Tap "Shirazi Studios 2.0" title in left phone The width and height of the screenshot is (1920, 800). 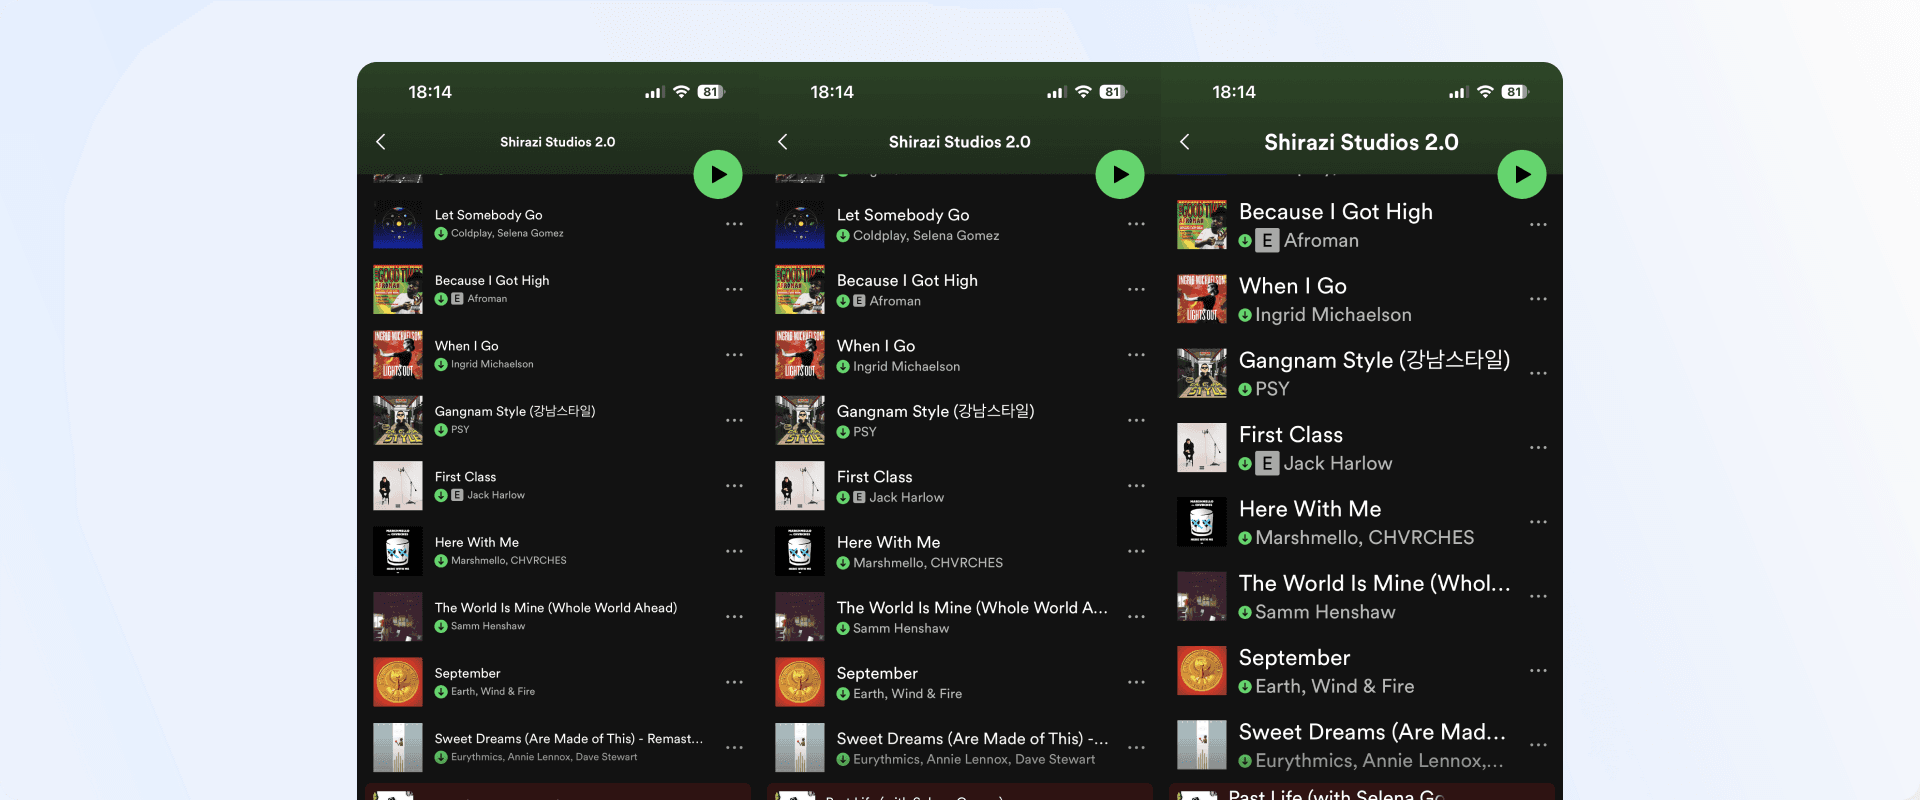click(557, 142)
